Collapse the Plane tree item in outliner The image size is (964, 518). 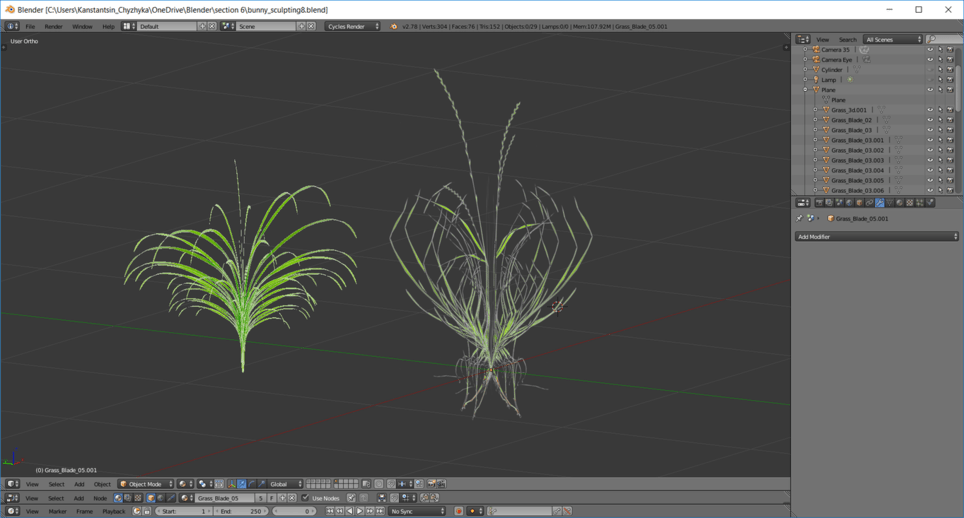pyautogui.click(x=805, y=90)
